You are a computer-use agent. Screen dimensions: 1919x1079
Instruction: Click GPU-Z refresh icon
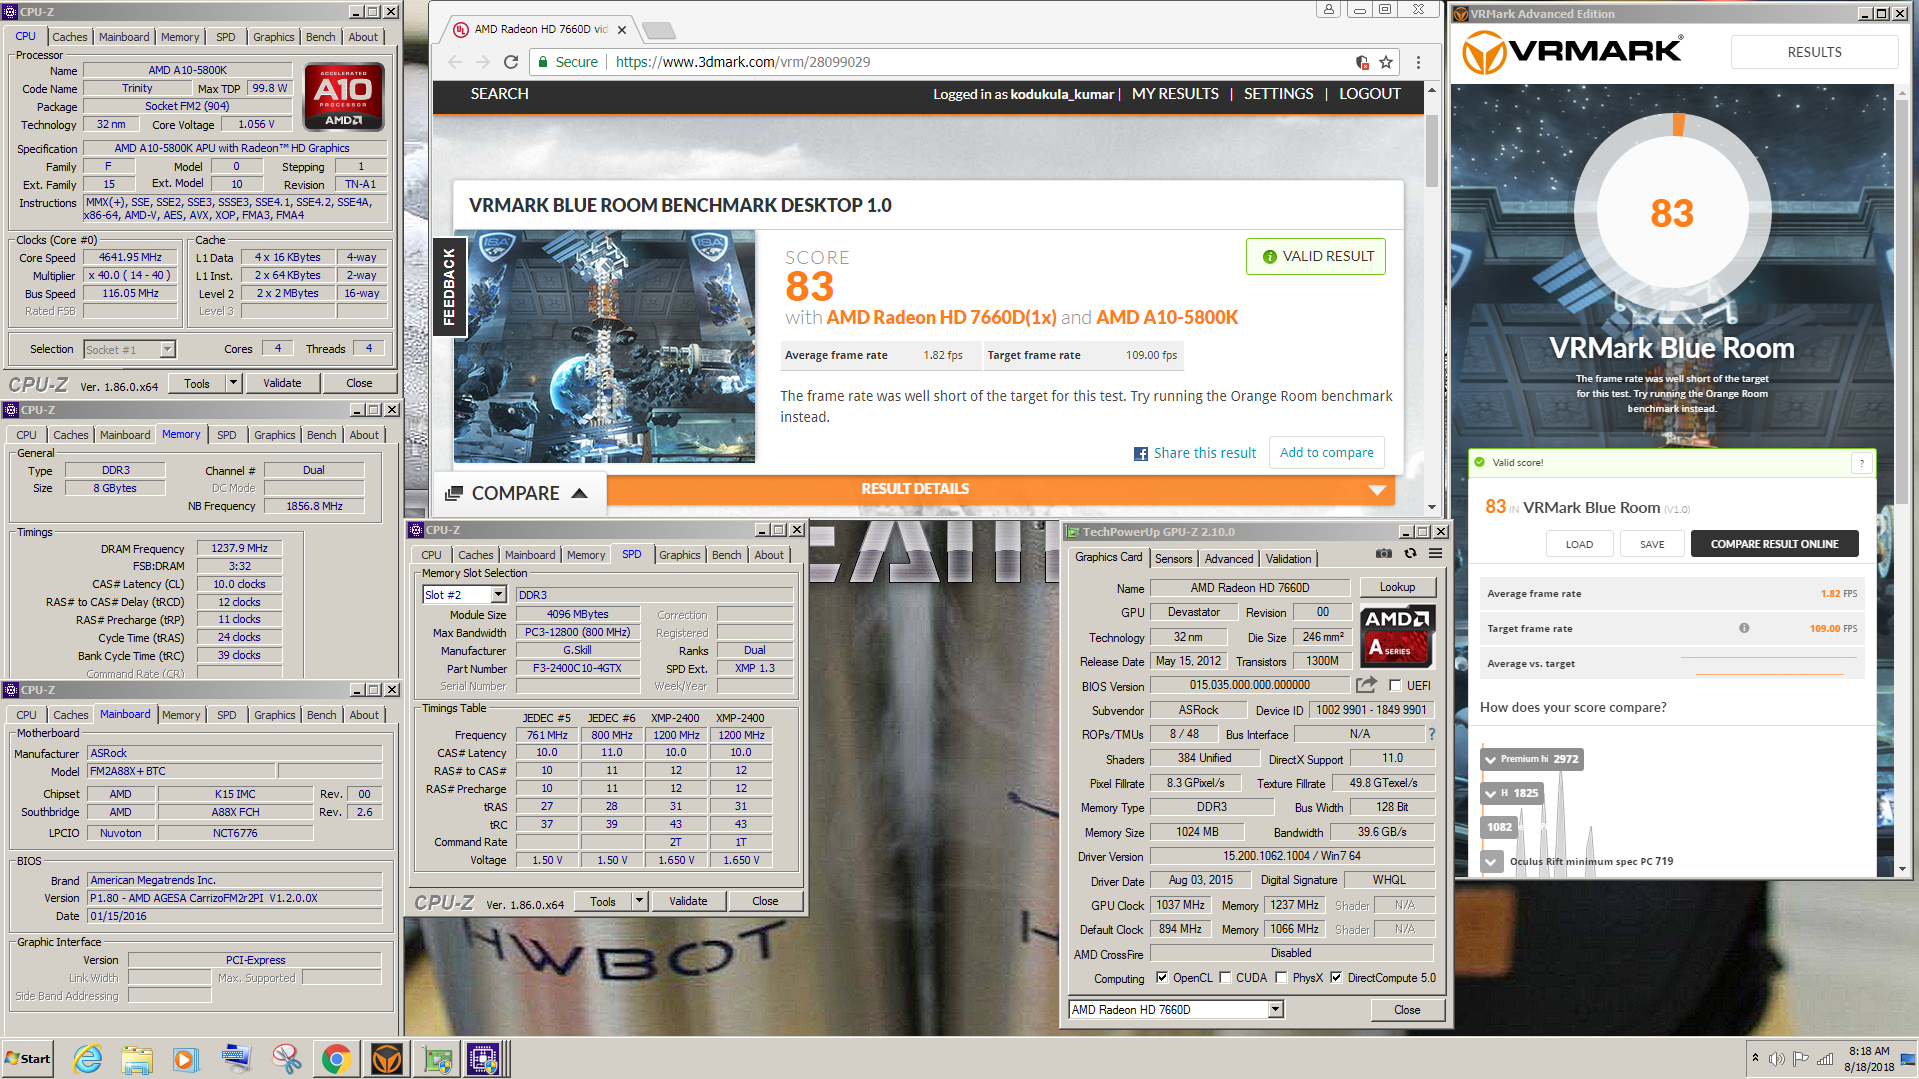(1410, 554)
